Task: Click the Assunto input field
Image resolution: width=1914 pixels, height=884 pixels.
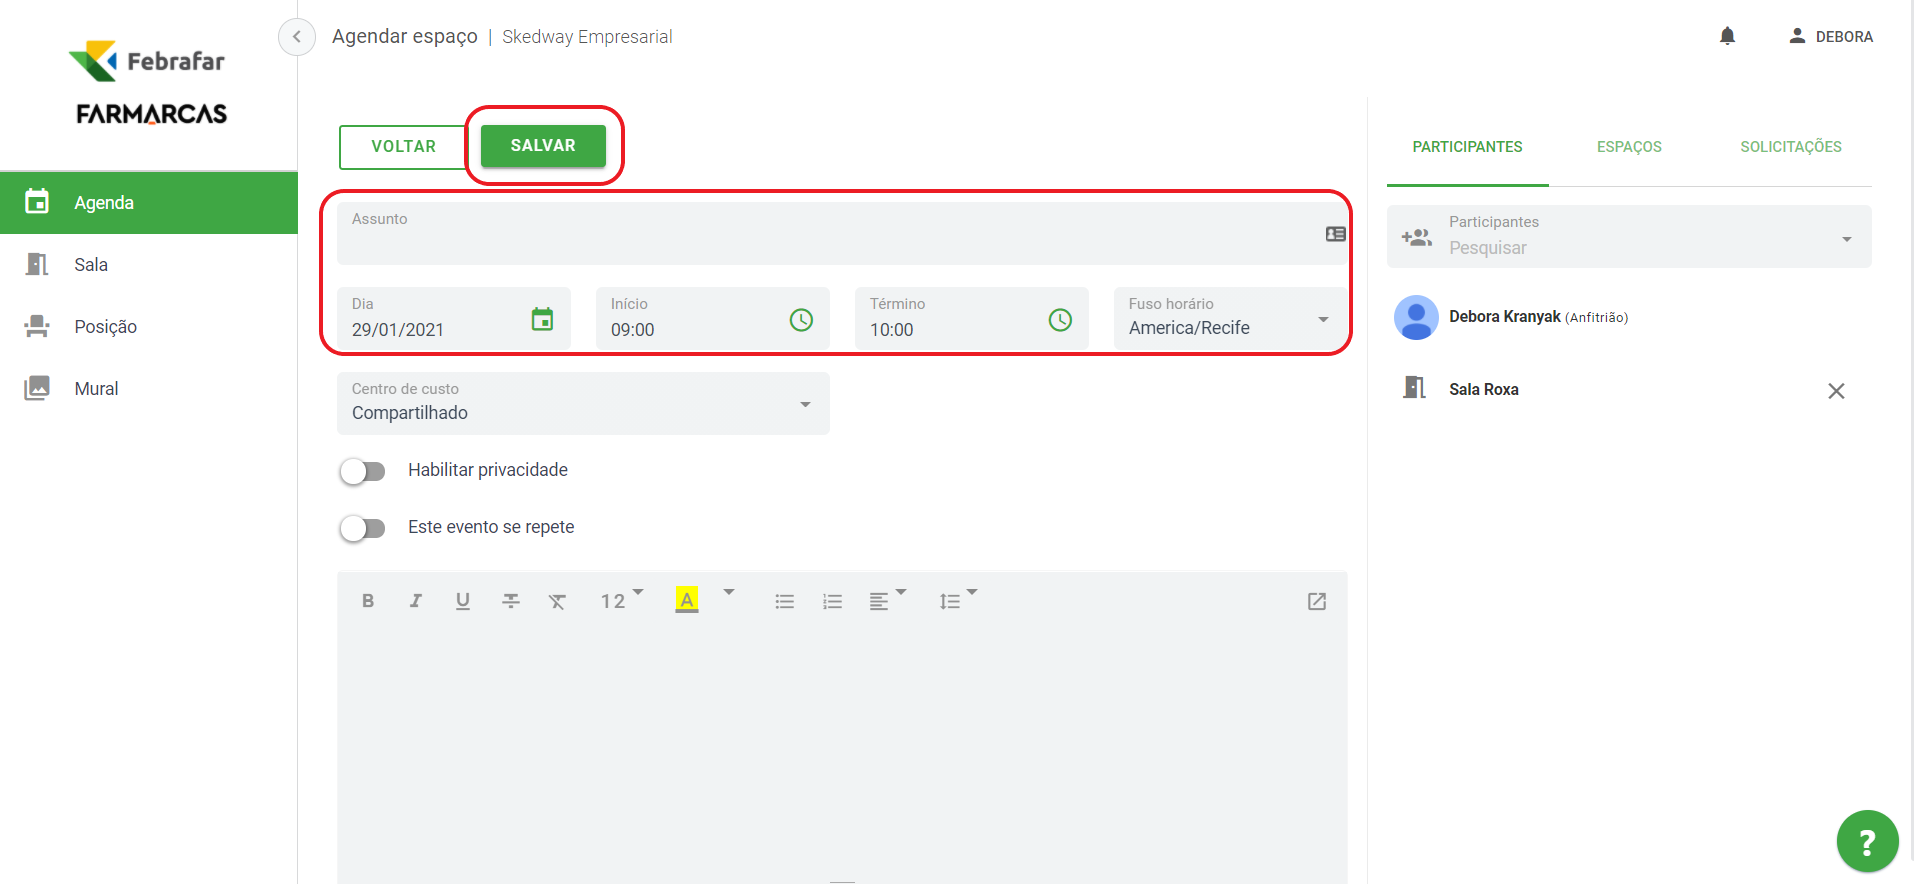Action: point(830,240)
